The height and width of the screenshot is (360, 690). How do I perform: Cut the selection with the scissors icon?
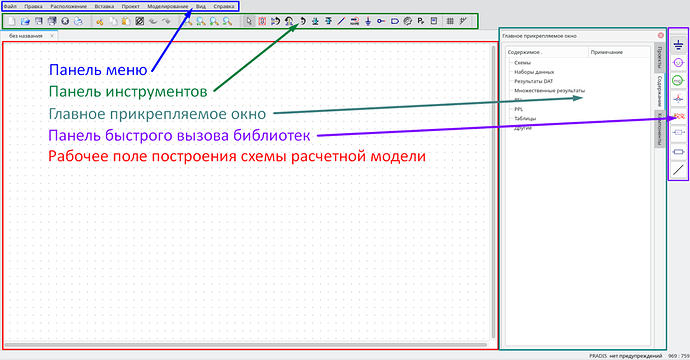point(100,21)
